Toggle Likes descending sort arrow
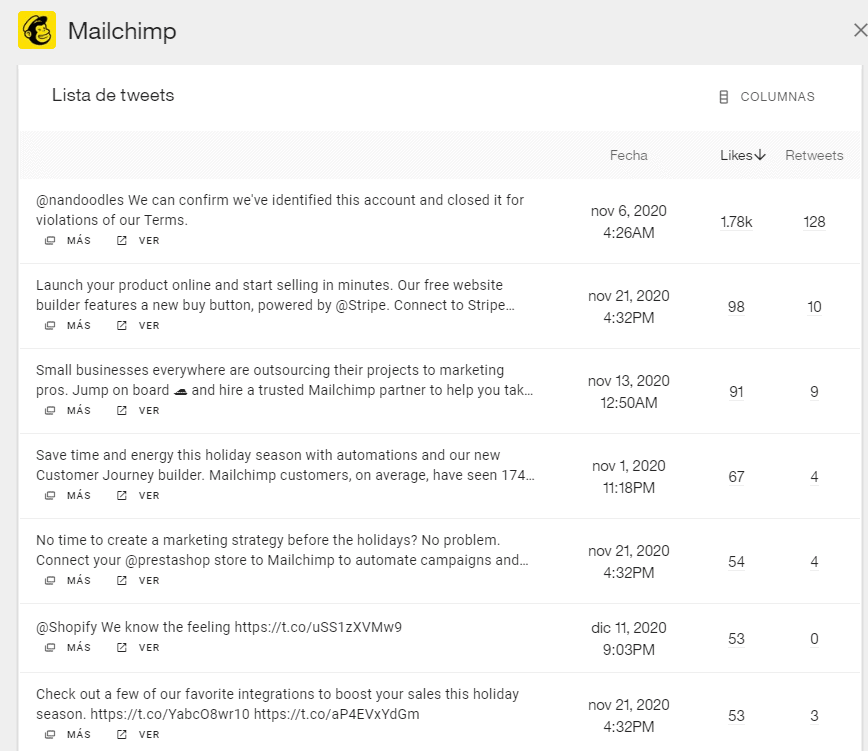 (x=760, y=155)
